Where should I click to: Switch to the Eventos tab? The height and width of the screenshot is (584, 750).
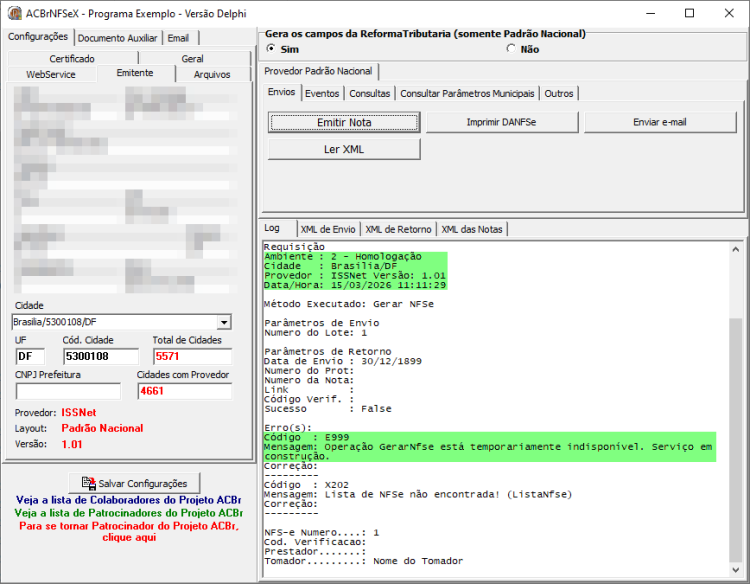click(322, 94)
